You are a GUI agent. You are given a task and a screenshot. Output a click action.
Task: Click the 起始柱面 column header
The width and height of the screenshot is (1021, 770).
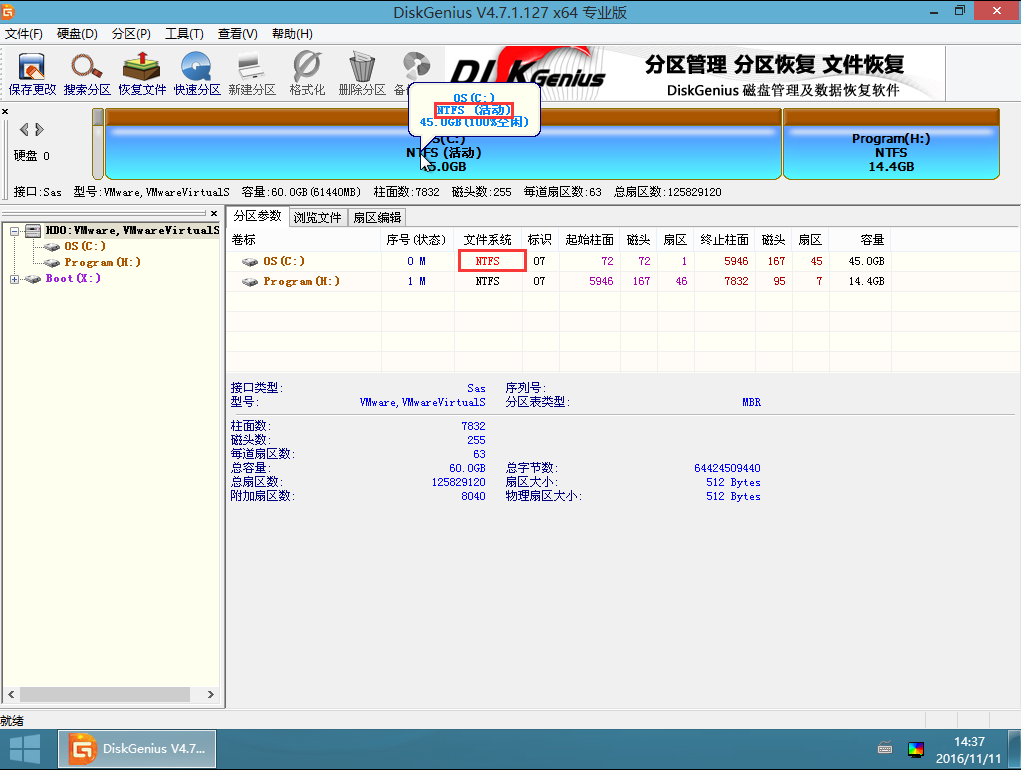589,240
